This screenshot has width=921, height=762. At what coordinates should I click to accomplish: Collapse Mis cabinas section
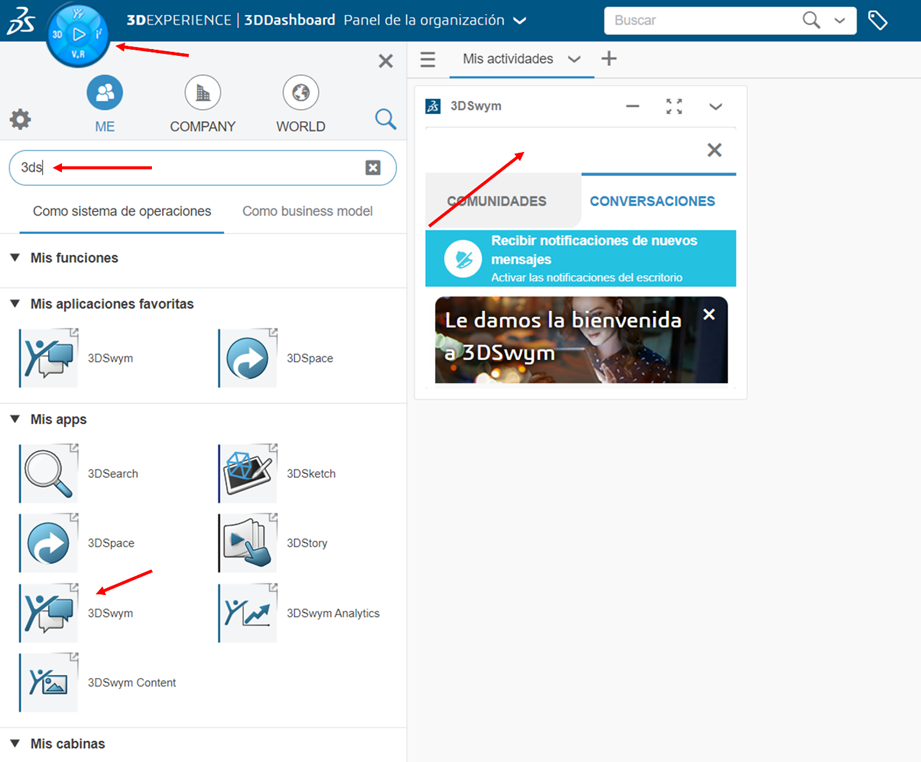coord(15,743)
